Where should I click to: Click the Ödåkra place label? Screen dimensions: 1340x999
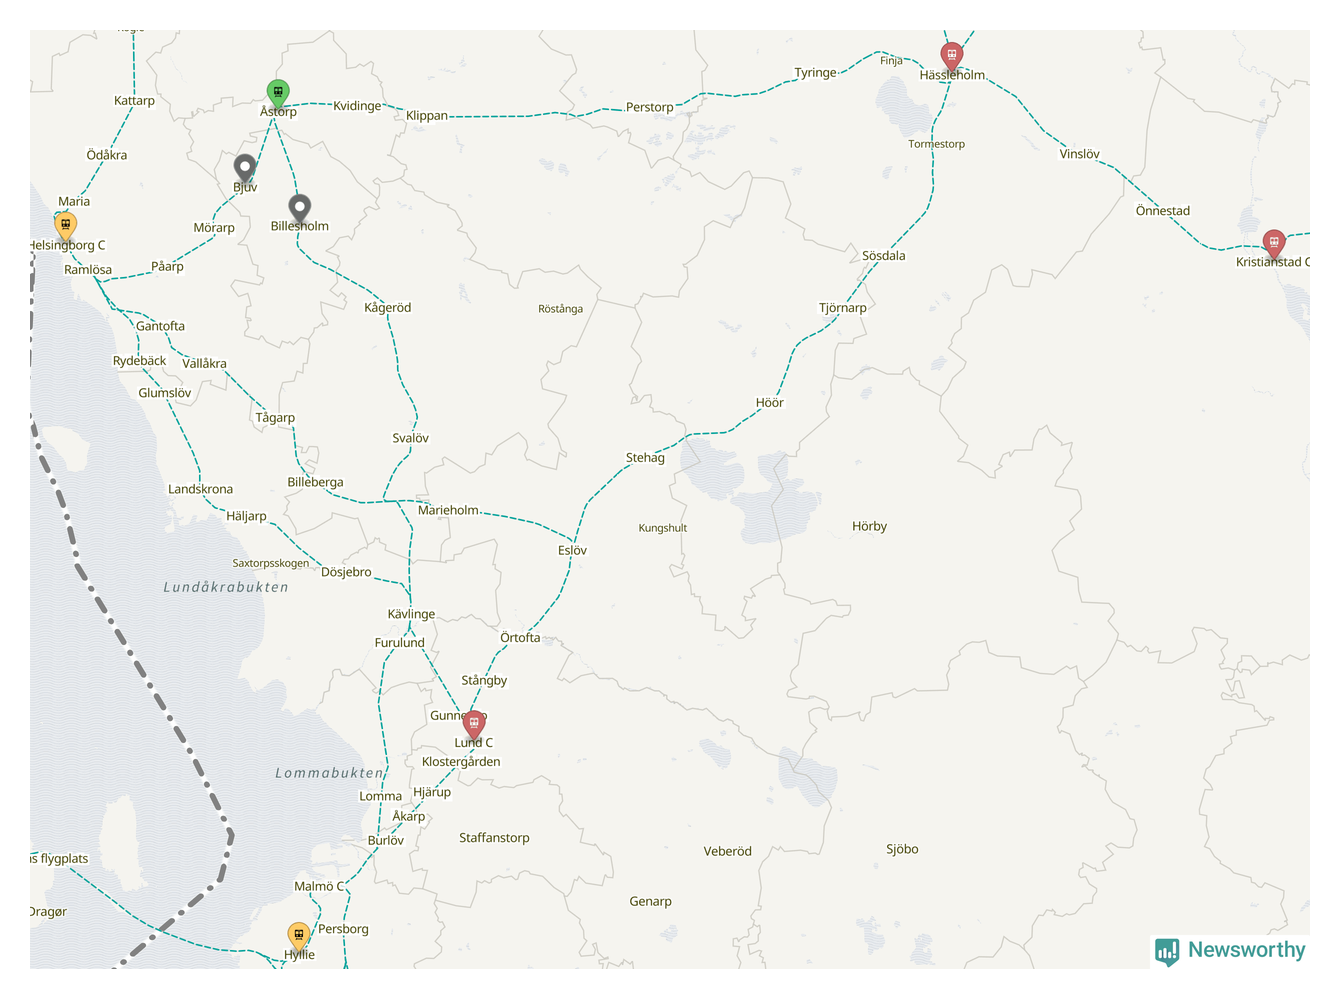(x=107, y=155)
